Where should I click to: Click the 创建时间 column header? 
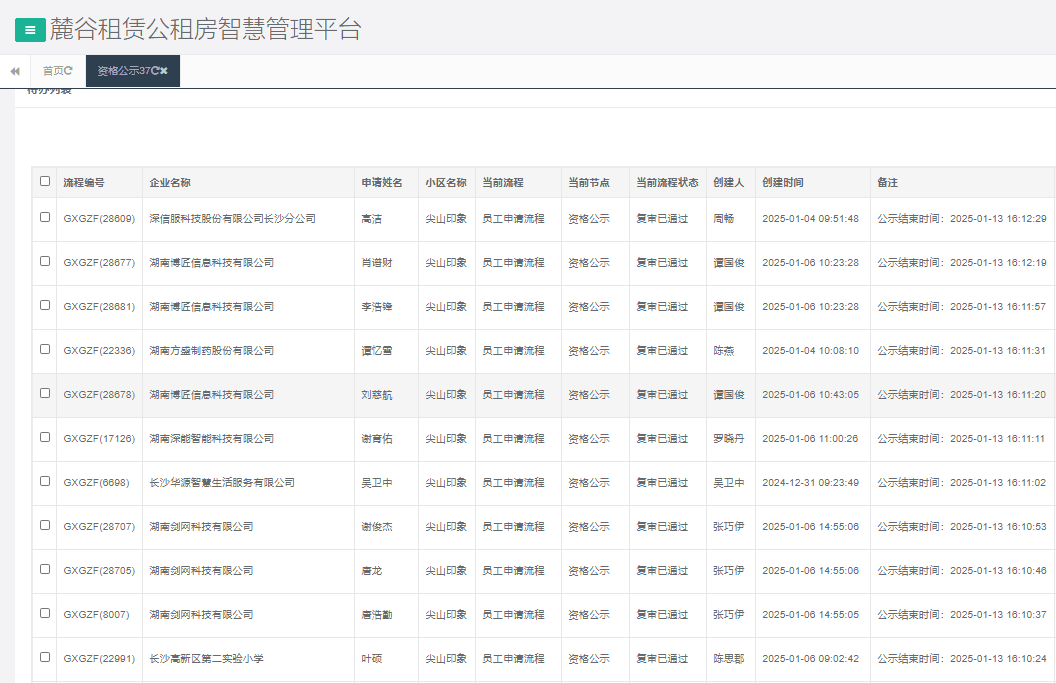point(782,183)
